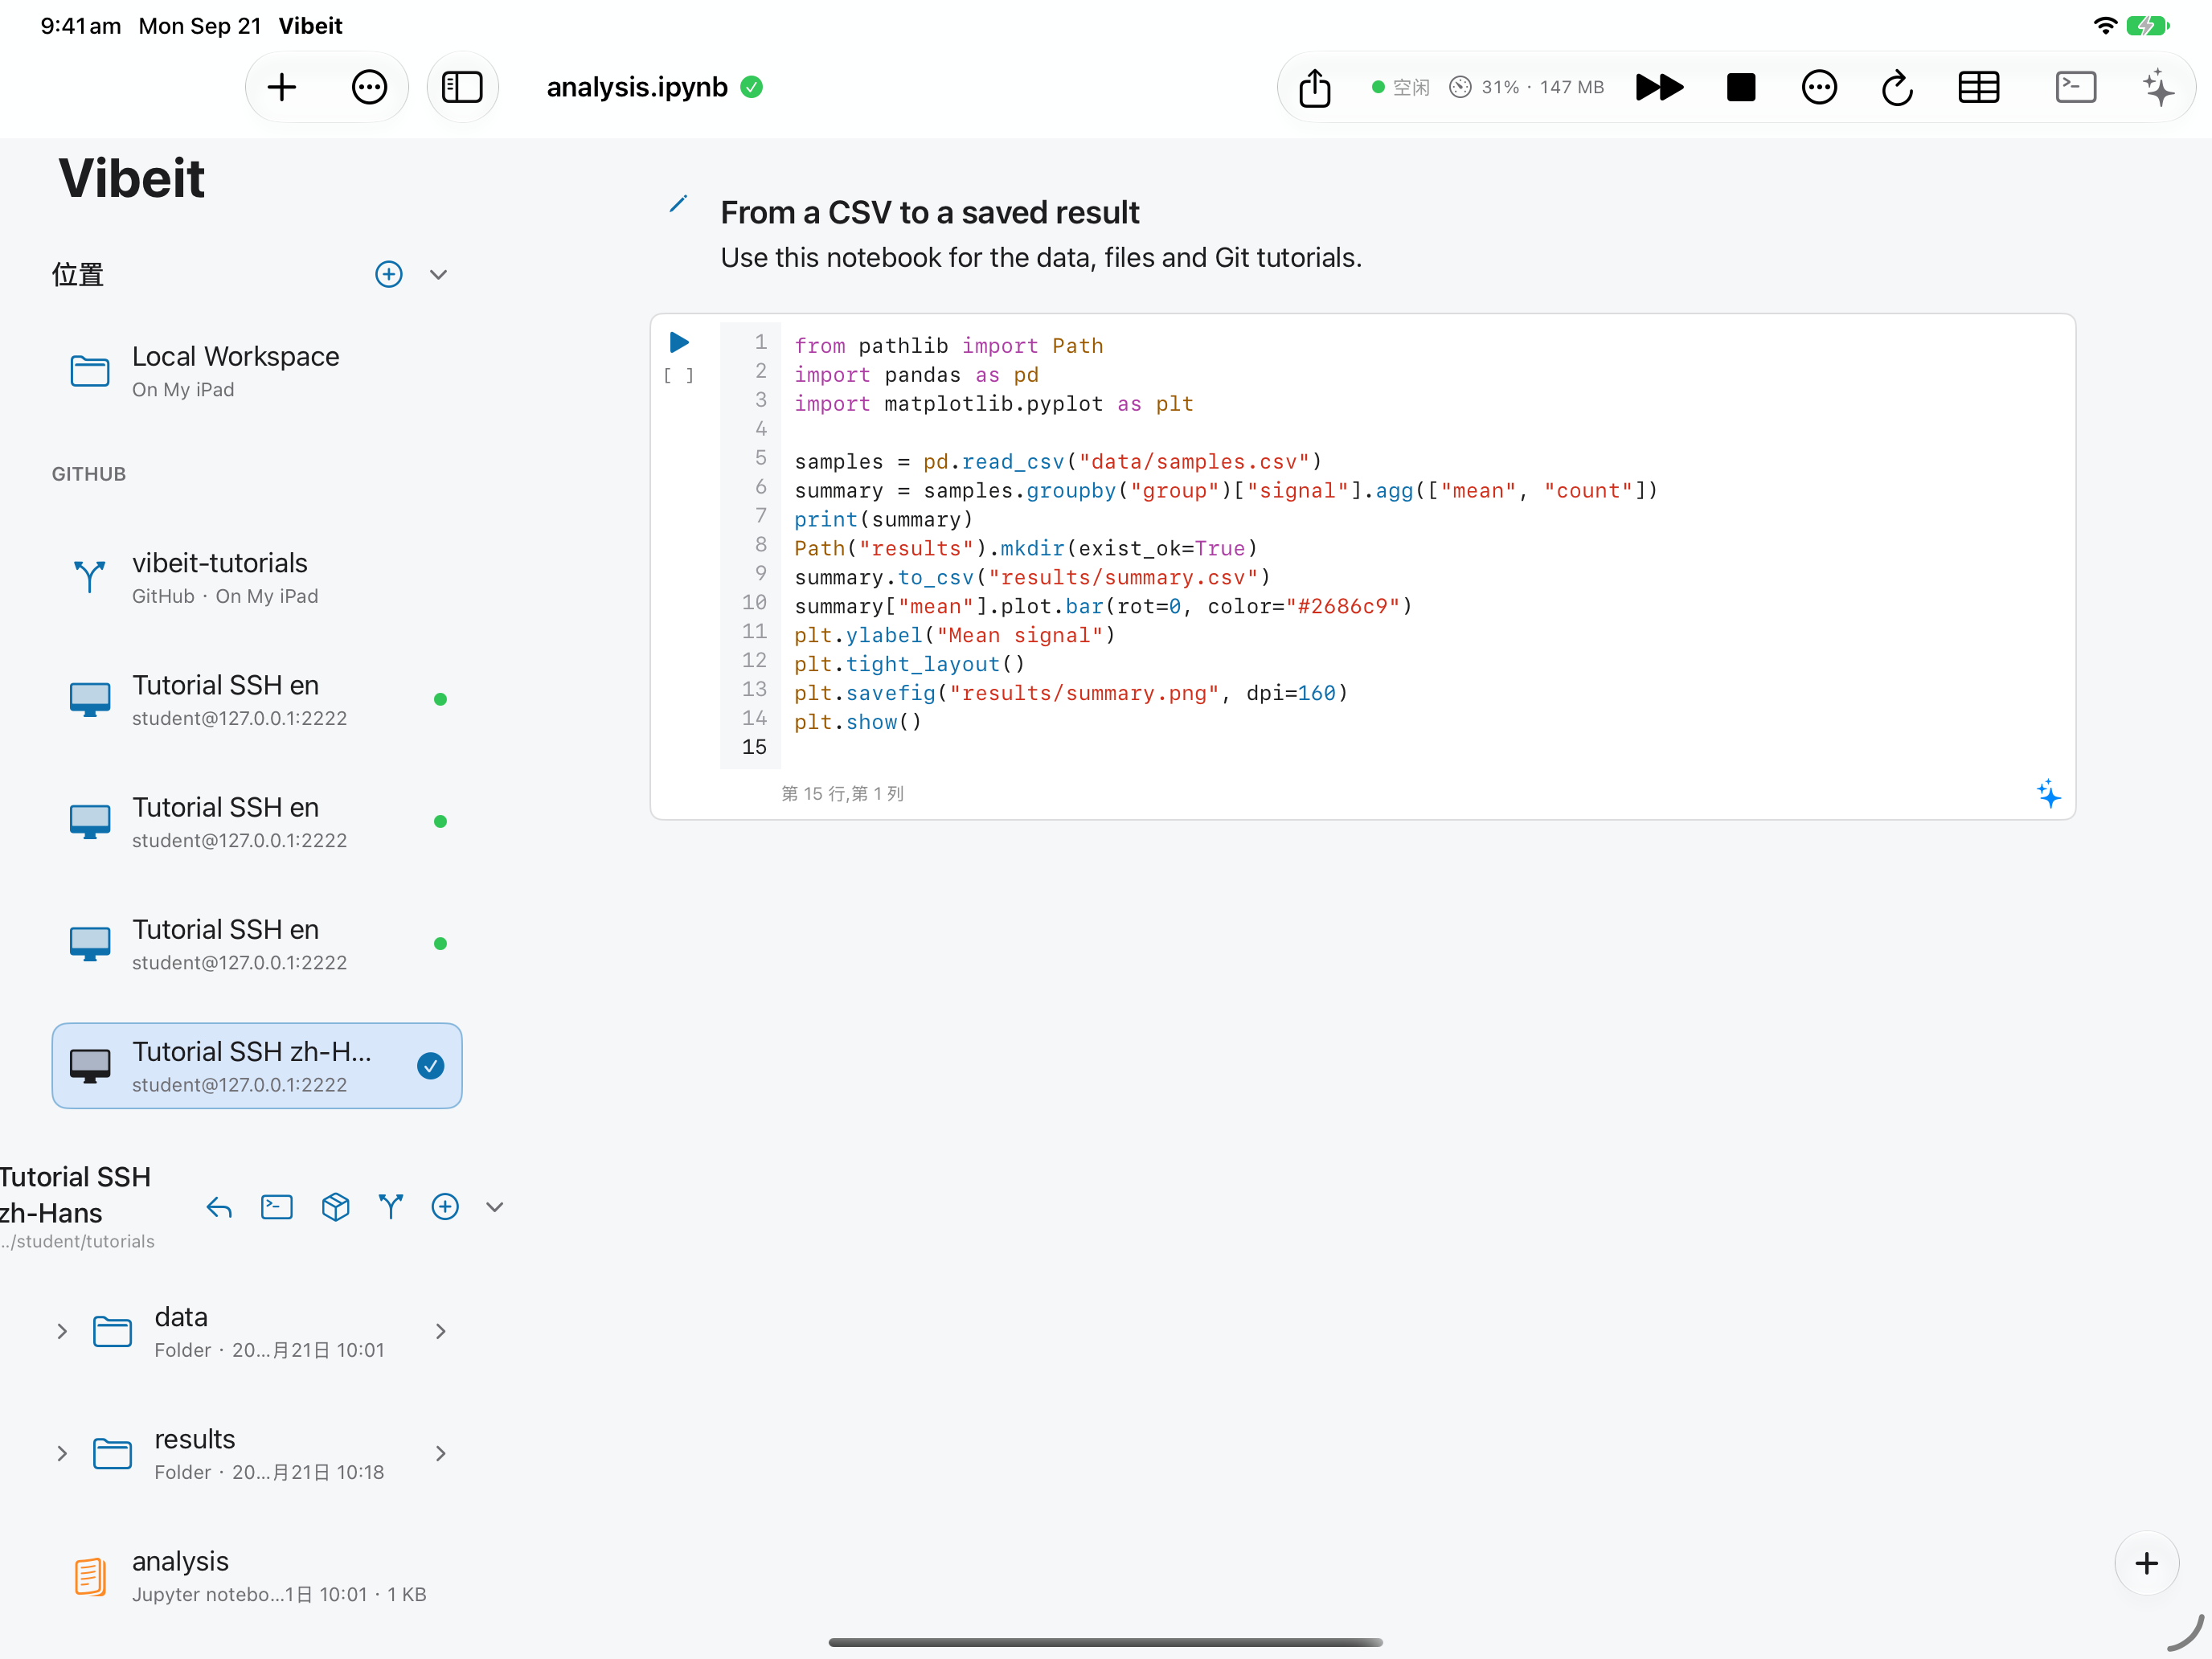This screenshot has height=1659, width=2212.
Task: Open the vibeit-tutorials GitHub repository
Action: (x=257, y=578)
